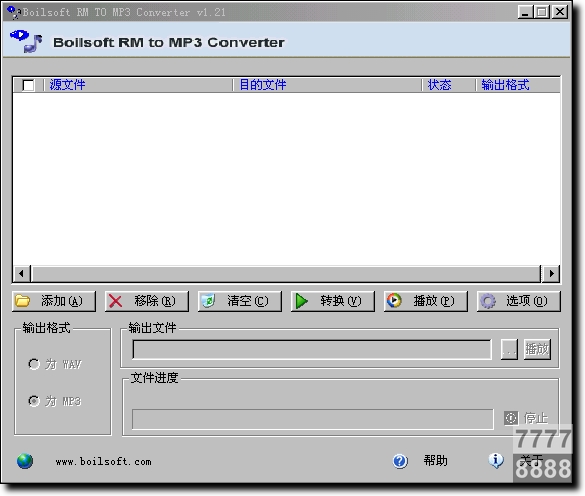Visit the www.boilsoft.com link
The image size is (585, 496).
[103, 462]
